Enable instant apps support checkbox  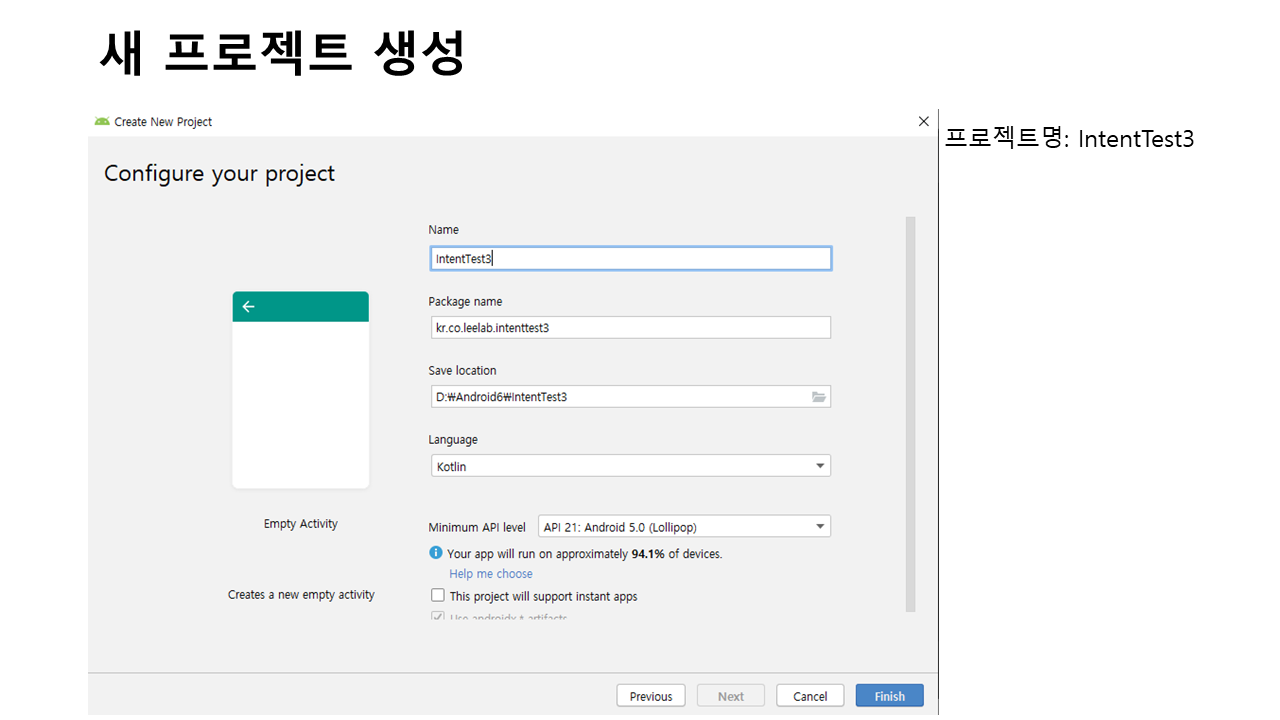pyautogui.click(x=438, y=595)
